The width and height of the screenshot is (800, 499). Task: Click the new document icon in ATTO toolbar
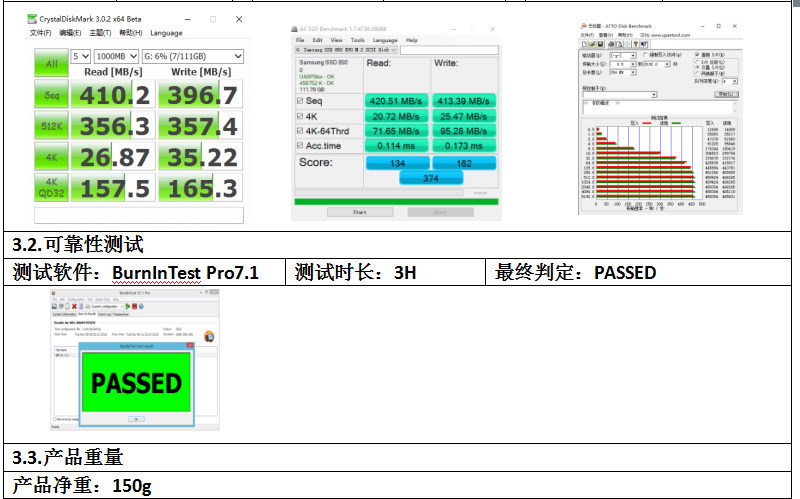tap(584, 44)
